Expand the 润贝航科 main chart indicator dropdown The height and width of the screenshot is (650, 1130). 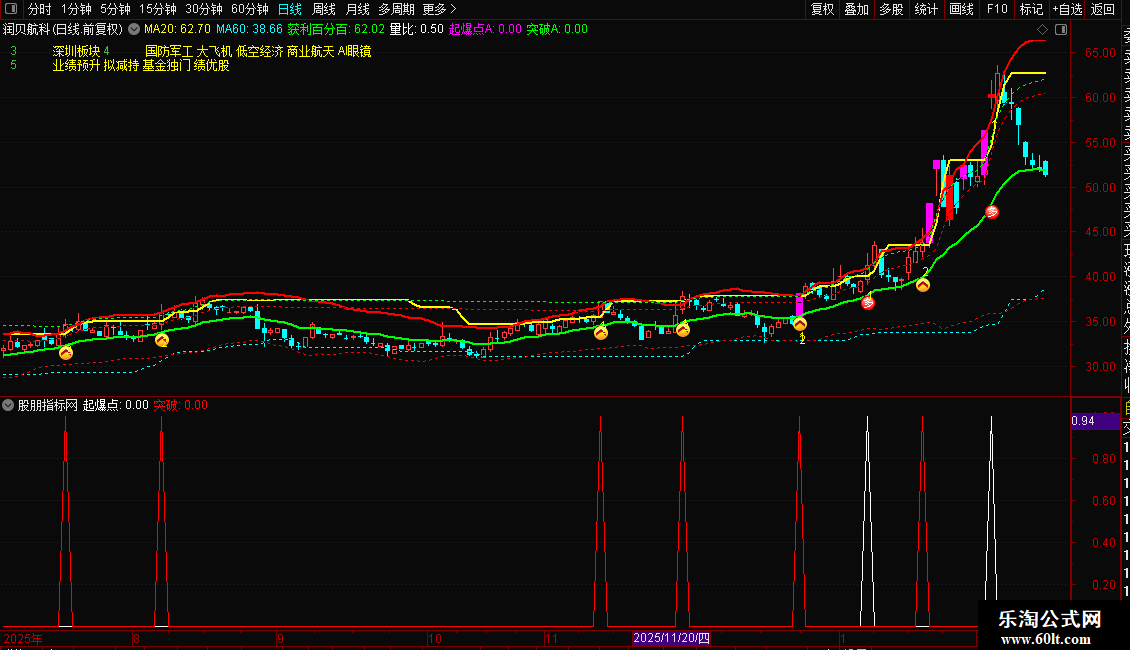point(134,29)
